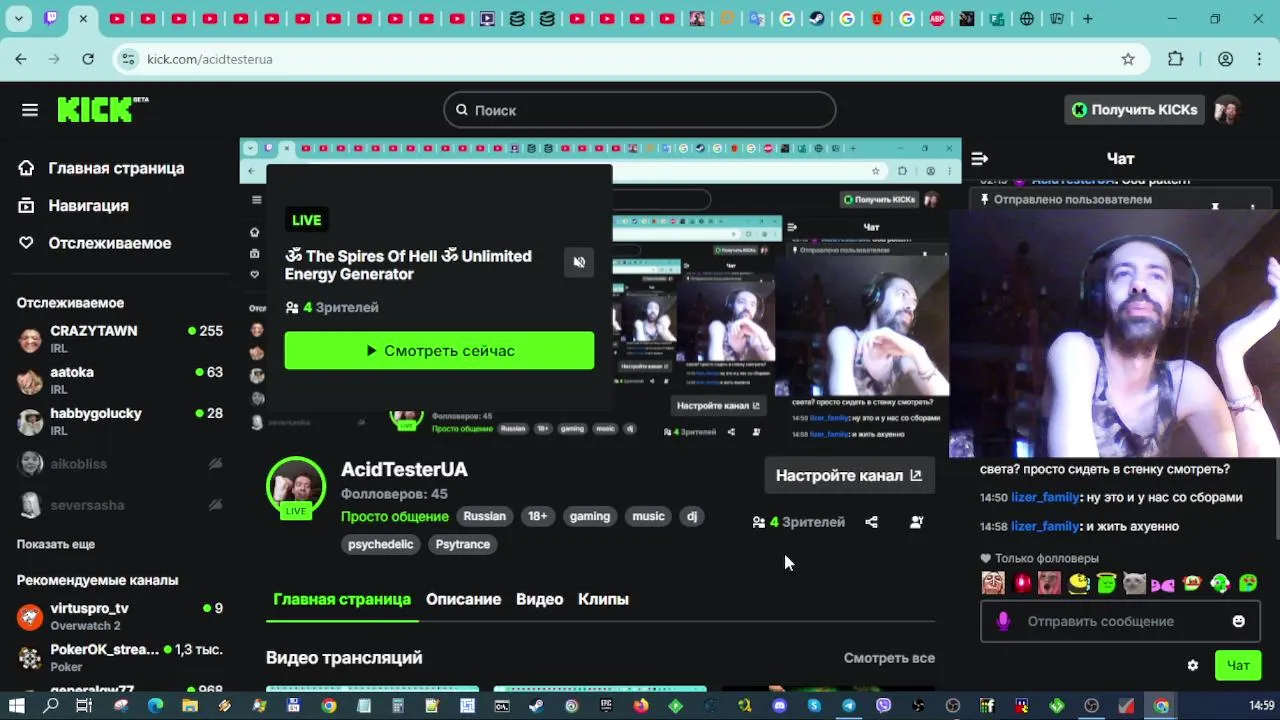Click the gaming tag
This screenshot has height=720, width=1280.
(x=590, y=516)
